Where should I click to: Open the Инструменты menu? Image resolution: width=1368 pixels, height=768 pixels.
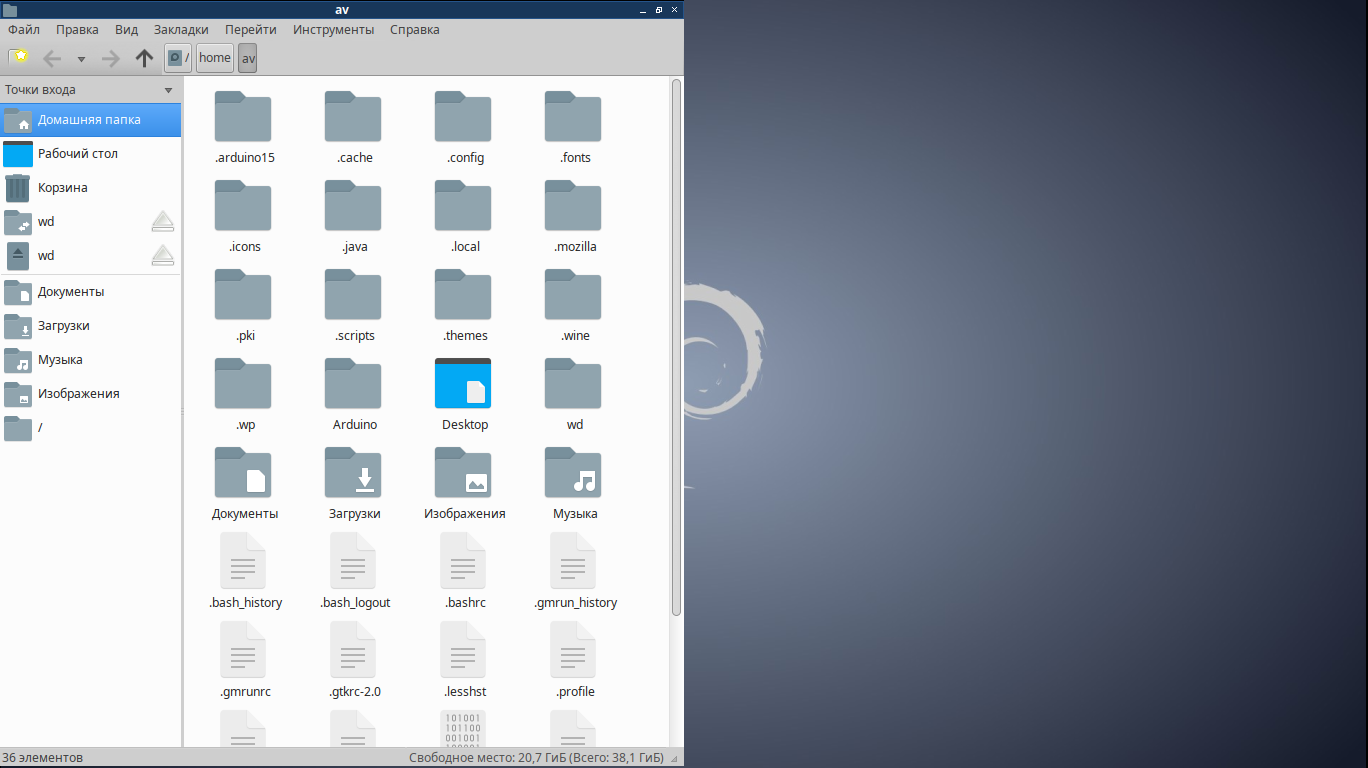point(334,29)
